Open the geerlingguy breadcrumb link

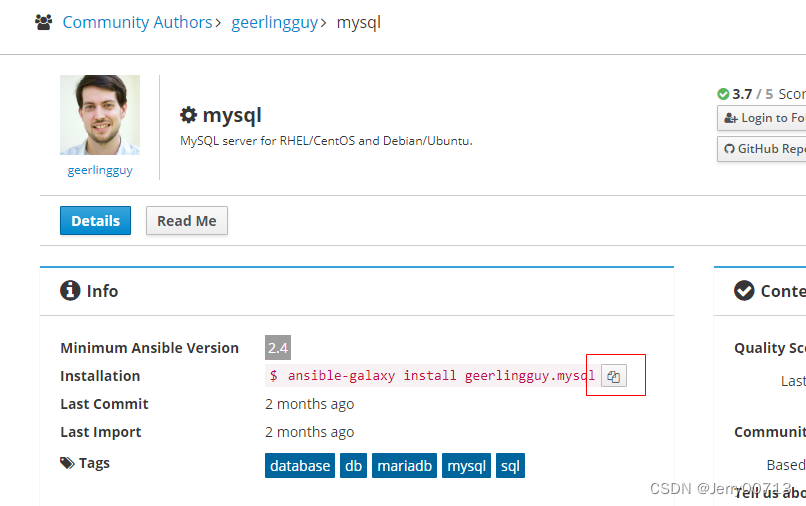pyautogui.click(x=274, y=23)
